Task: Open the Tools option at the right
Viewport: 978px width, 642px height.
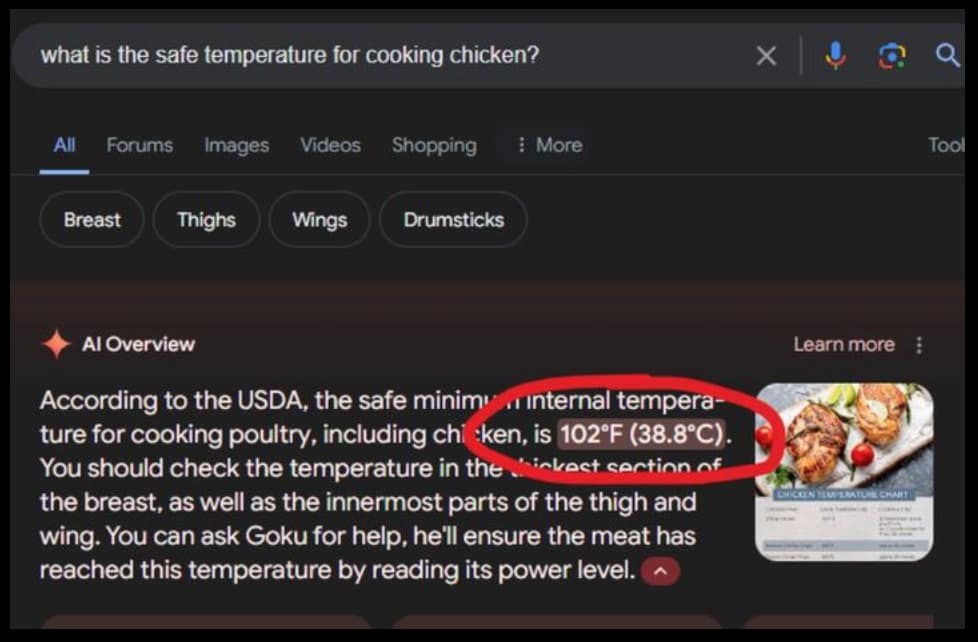Action: [x=946, y=145]
